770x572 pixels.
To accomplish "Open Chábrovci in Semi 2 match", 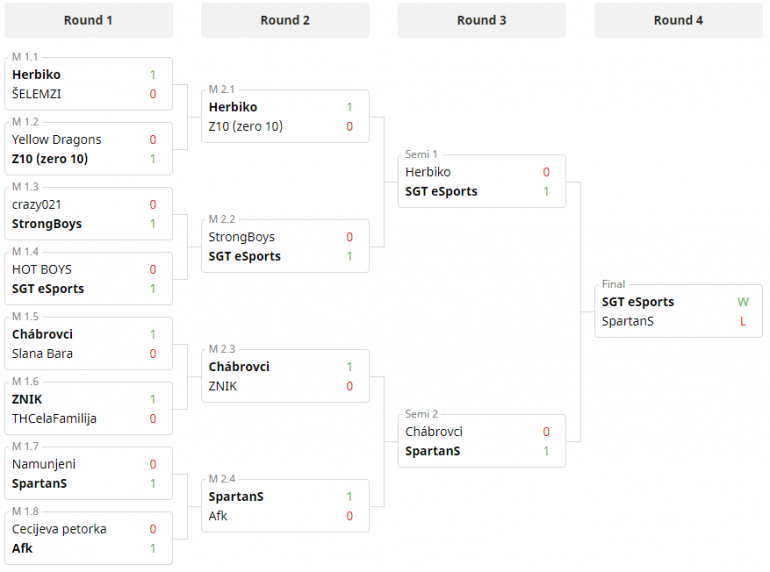I will [434, 432].
